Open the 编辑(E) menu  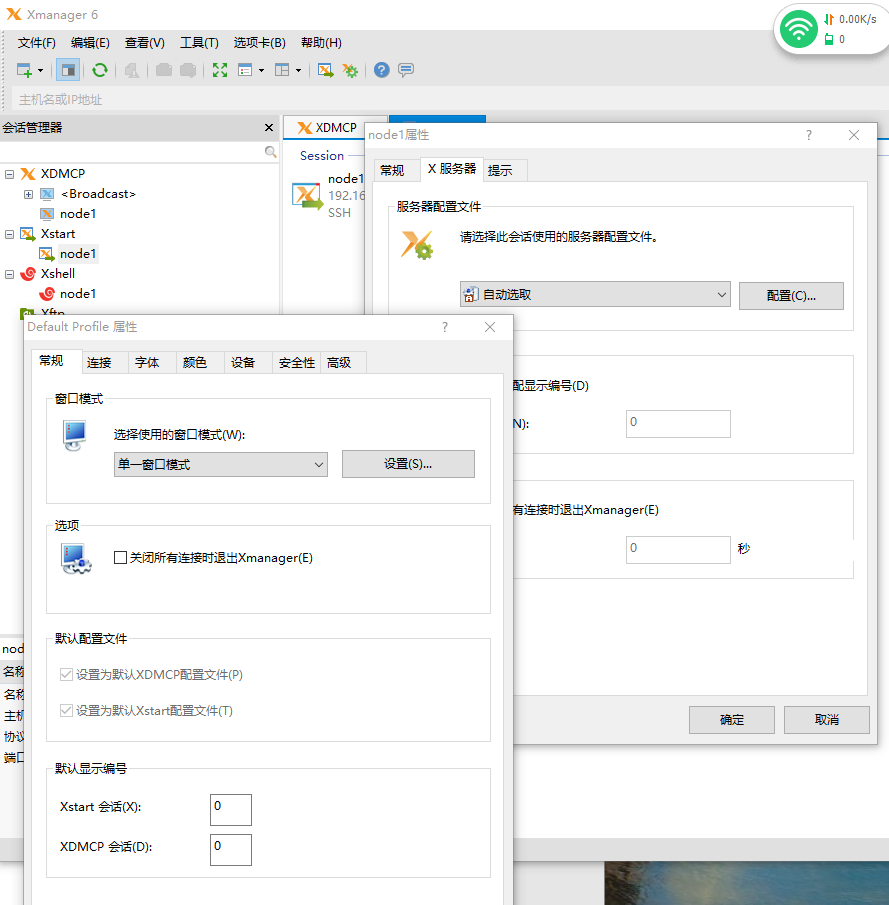pos(90,43)
